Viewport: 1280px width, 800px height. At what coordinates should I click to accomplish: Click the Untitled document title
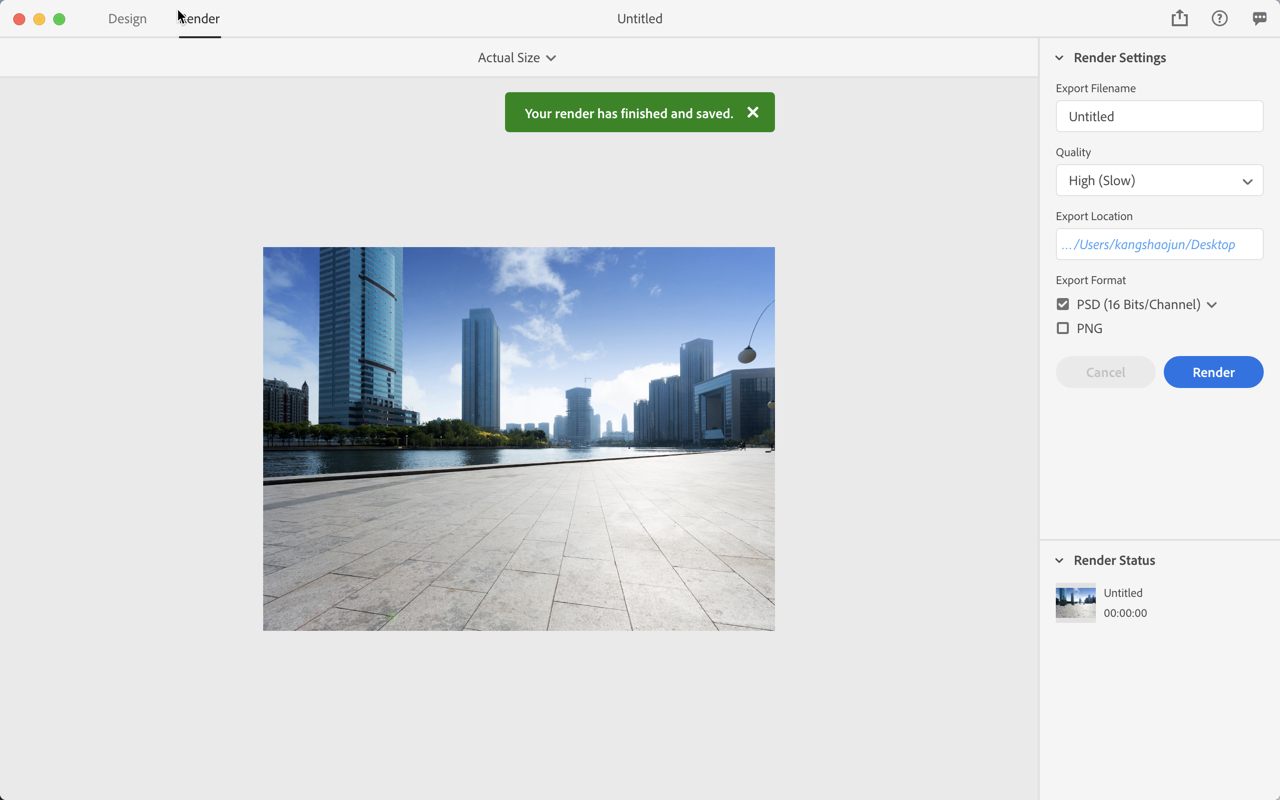point(639,18)
